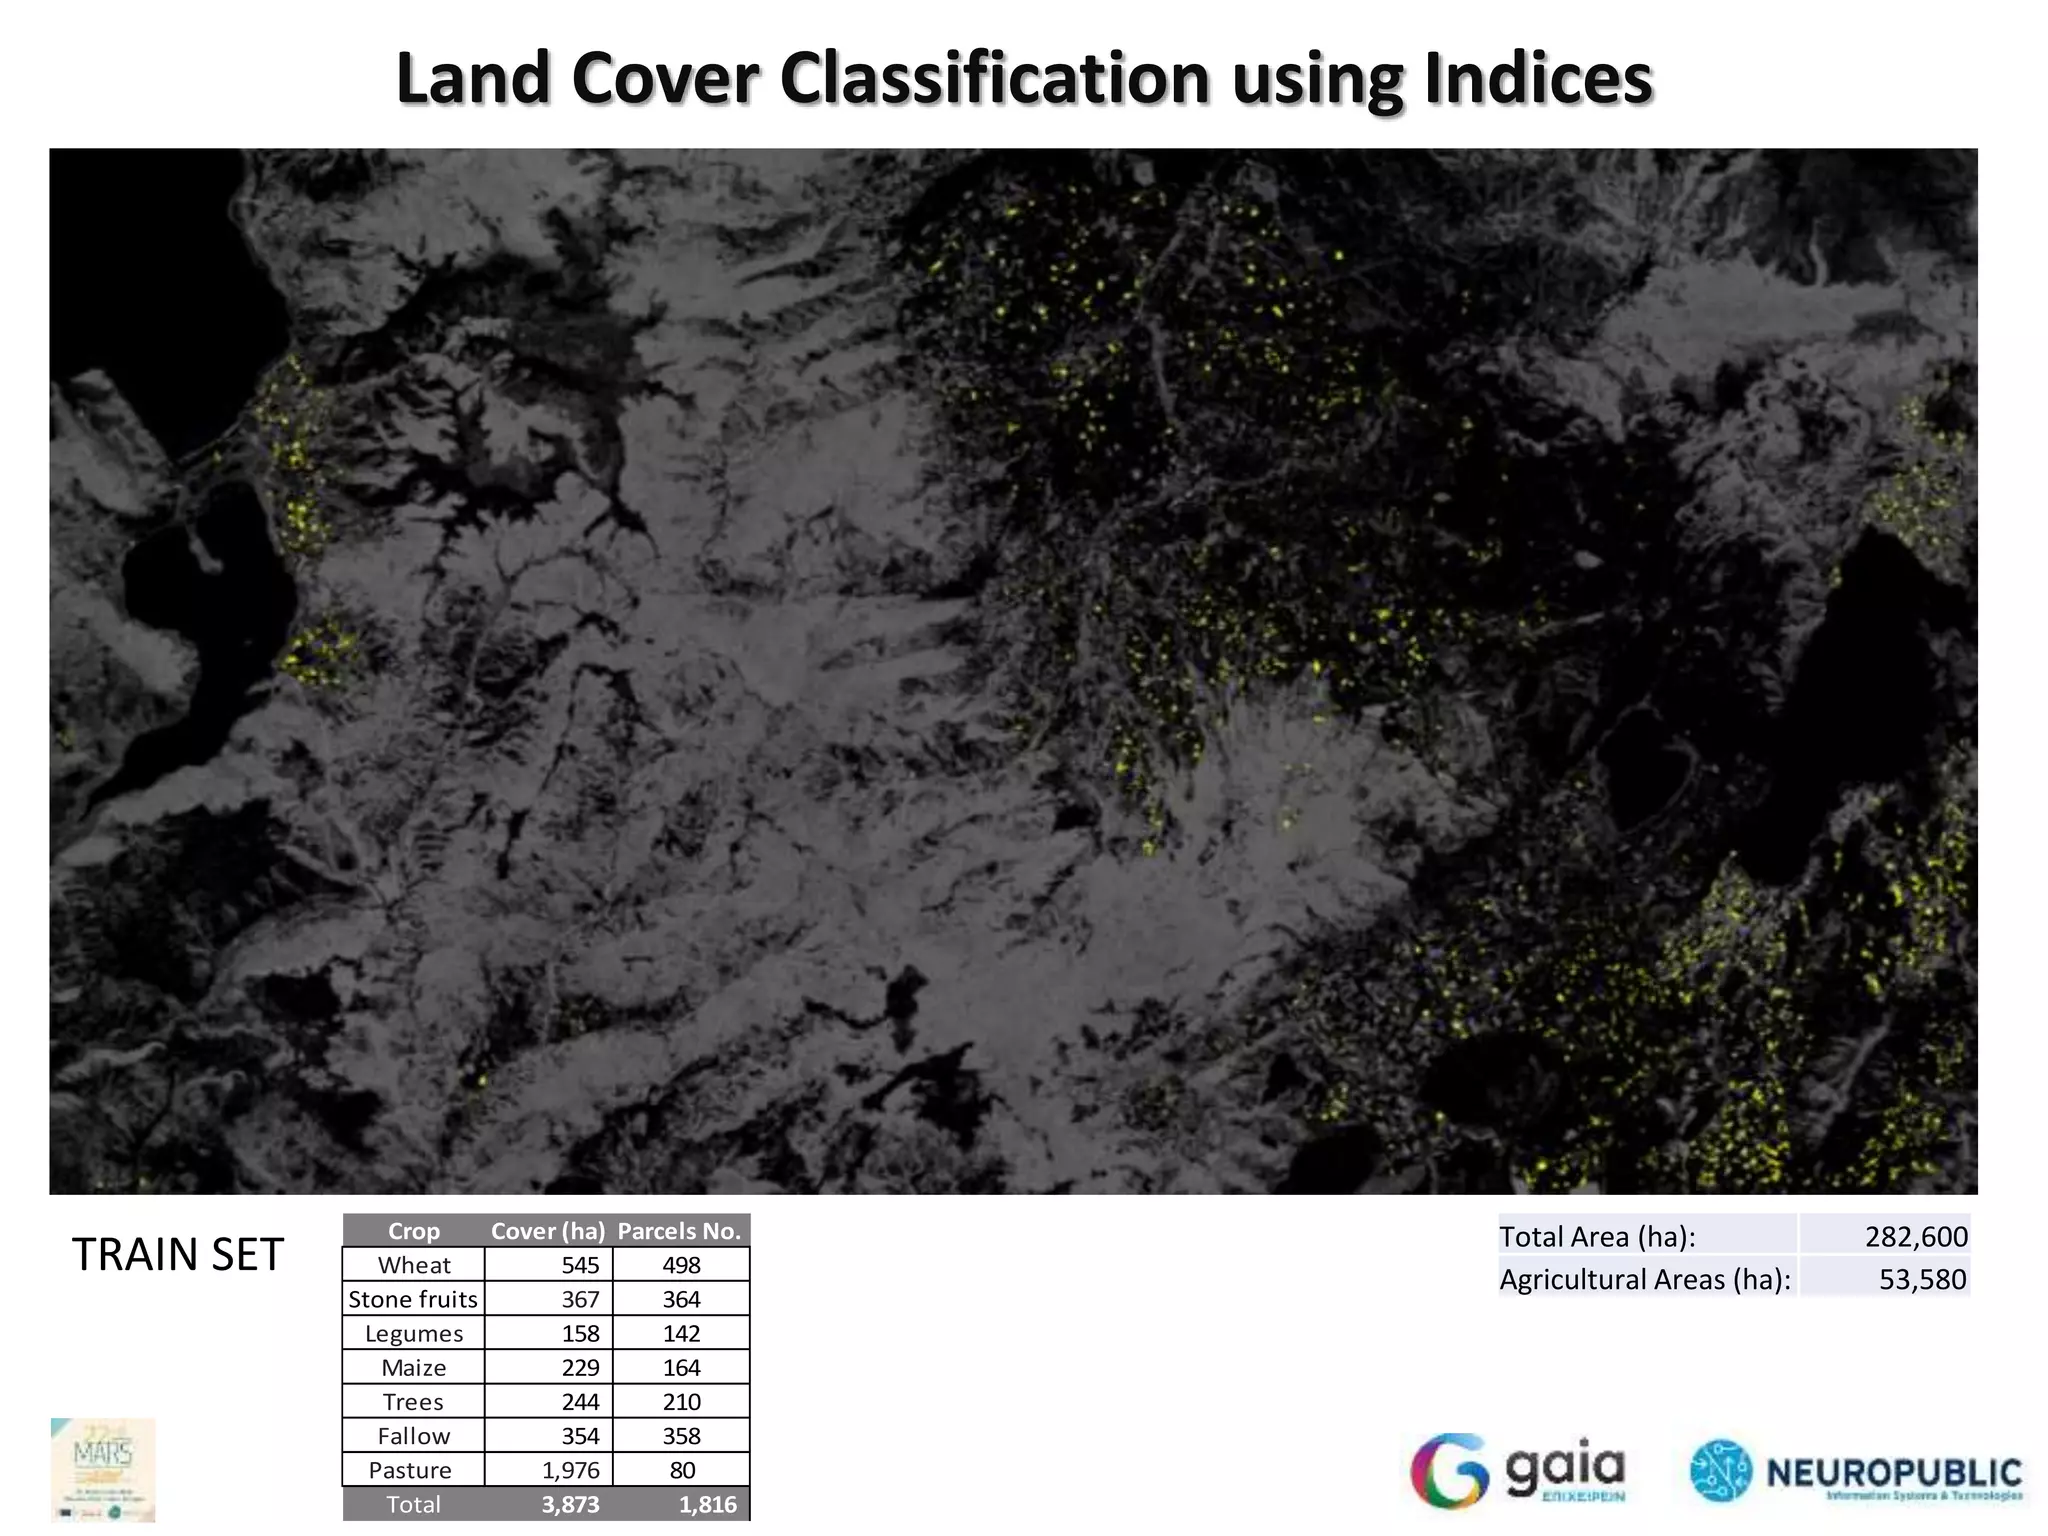Click the 'TRAIN SET' label
Screen dimensions: 2048x1536
tap(178, 1255)
